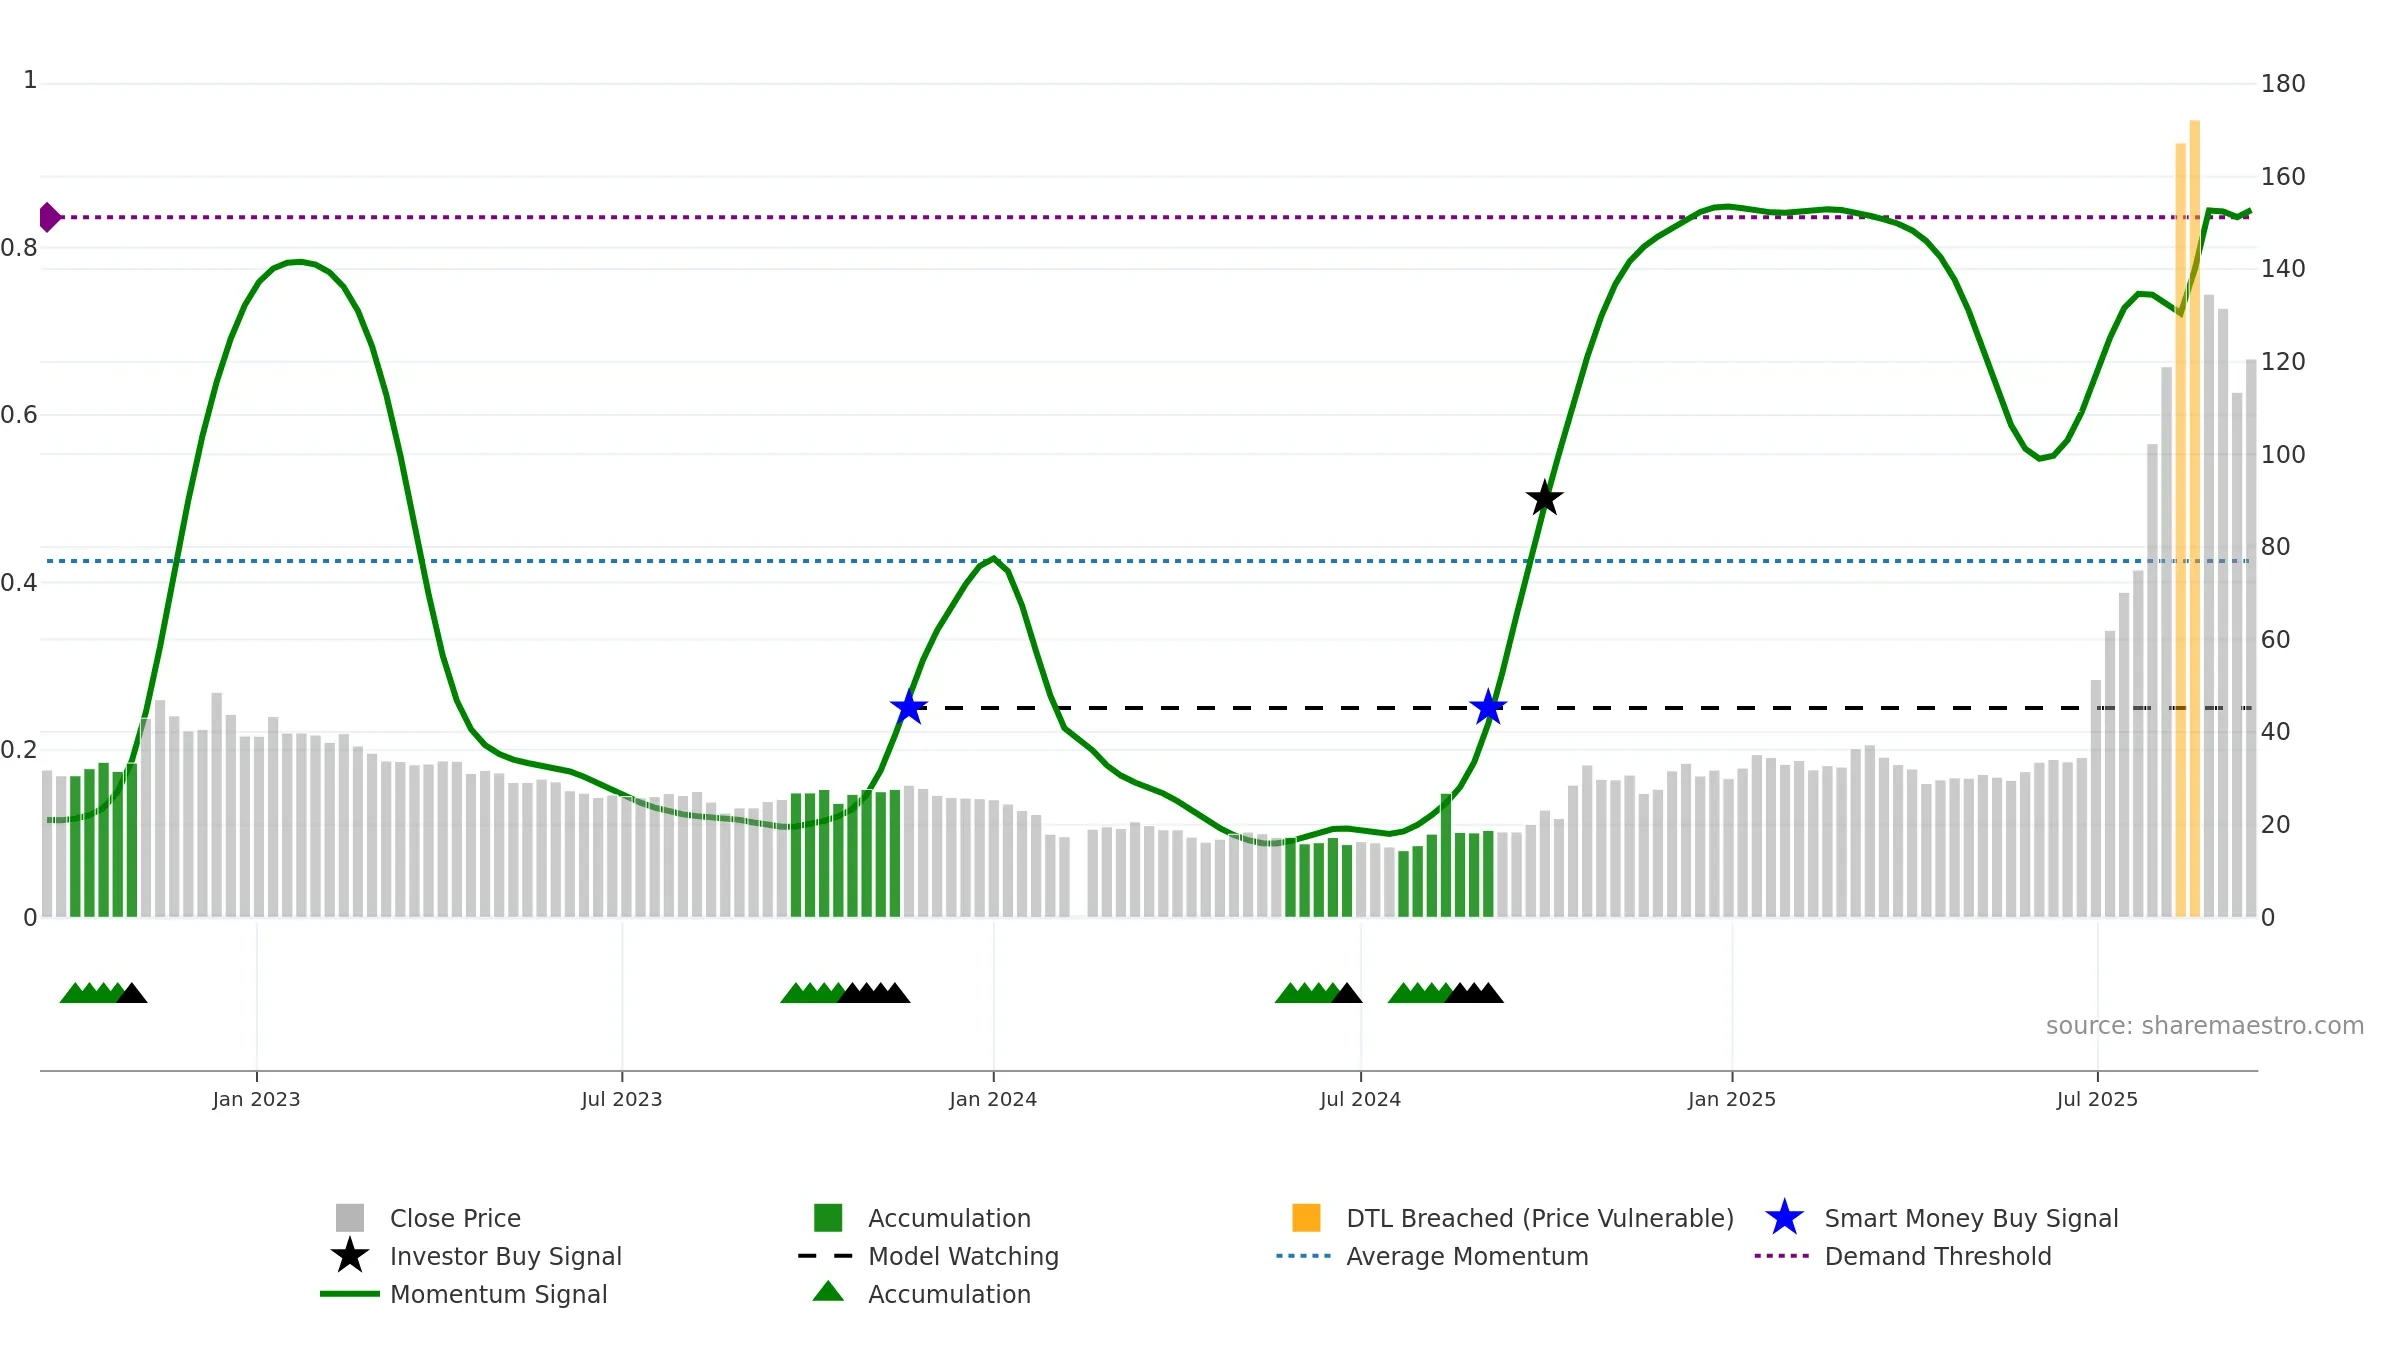The width and height of the screenshot is (2400, 1350).
Task: Click the blue star icon in the legend
Action: point(1784,1218)
